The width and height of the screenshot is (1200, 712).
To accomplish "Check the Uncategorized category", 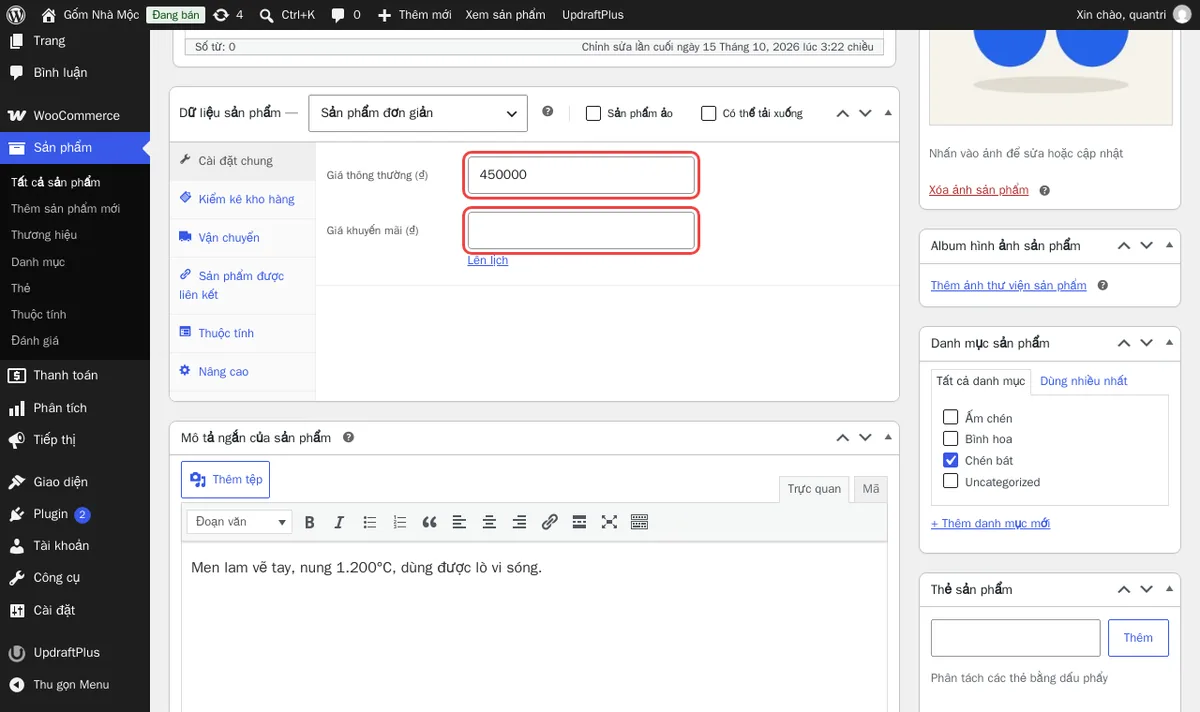I will pos(951,482).
